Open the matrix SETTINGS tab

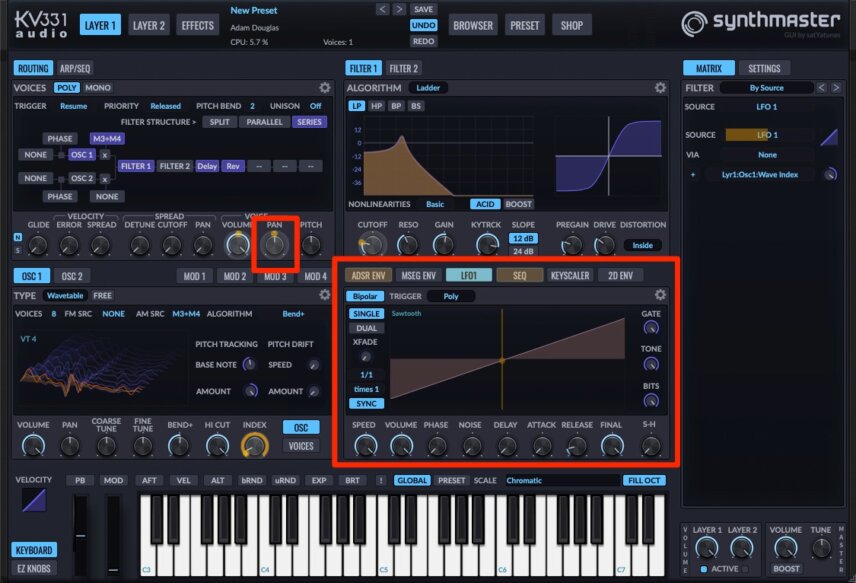click(764, 68)
